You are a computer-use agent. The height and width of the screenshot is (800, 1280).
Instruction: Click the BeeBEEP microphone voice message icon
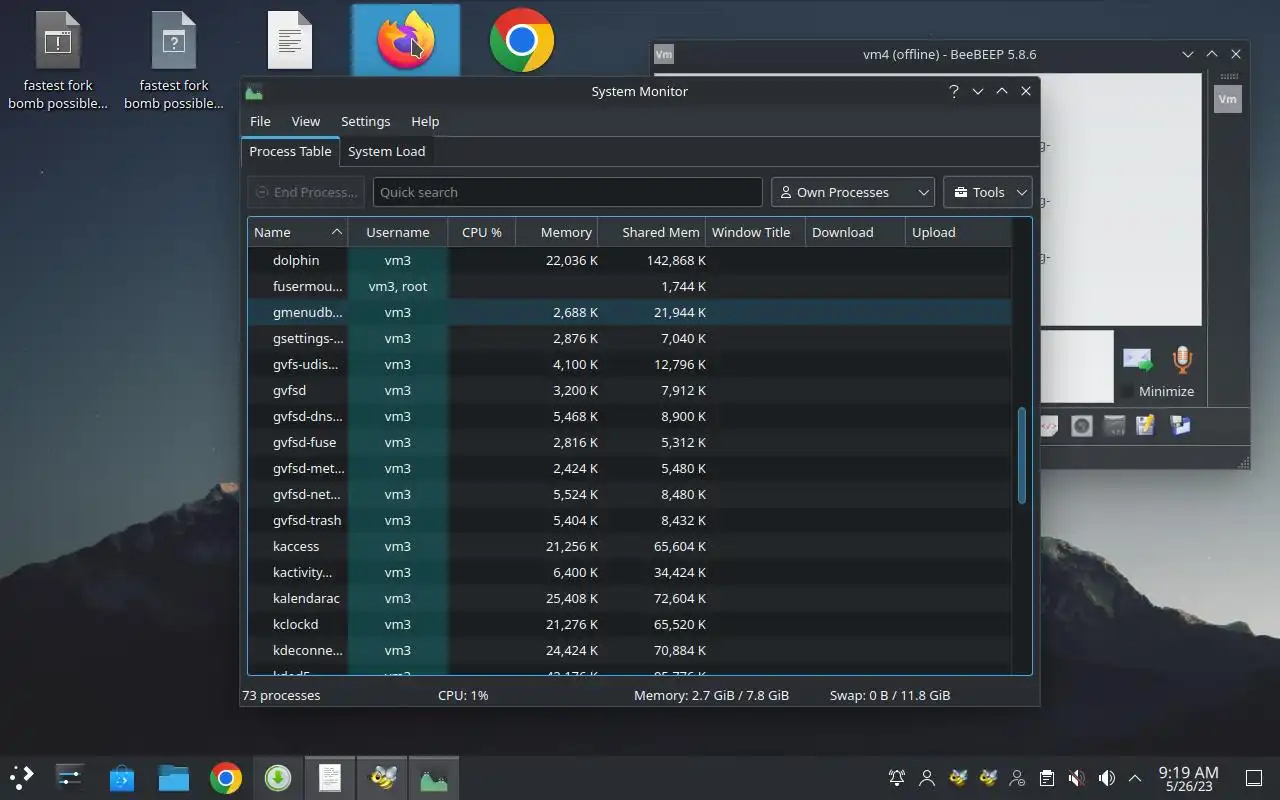1182,360
